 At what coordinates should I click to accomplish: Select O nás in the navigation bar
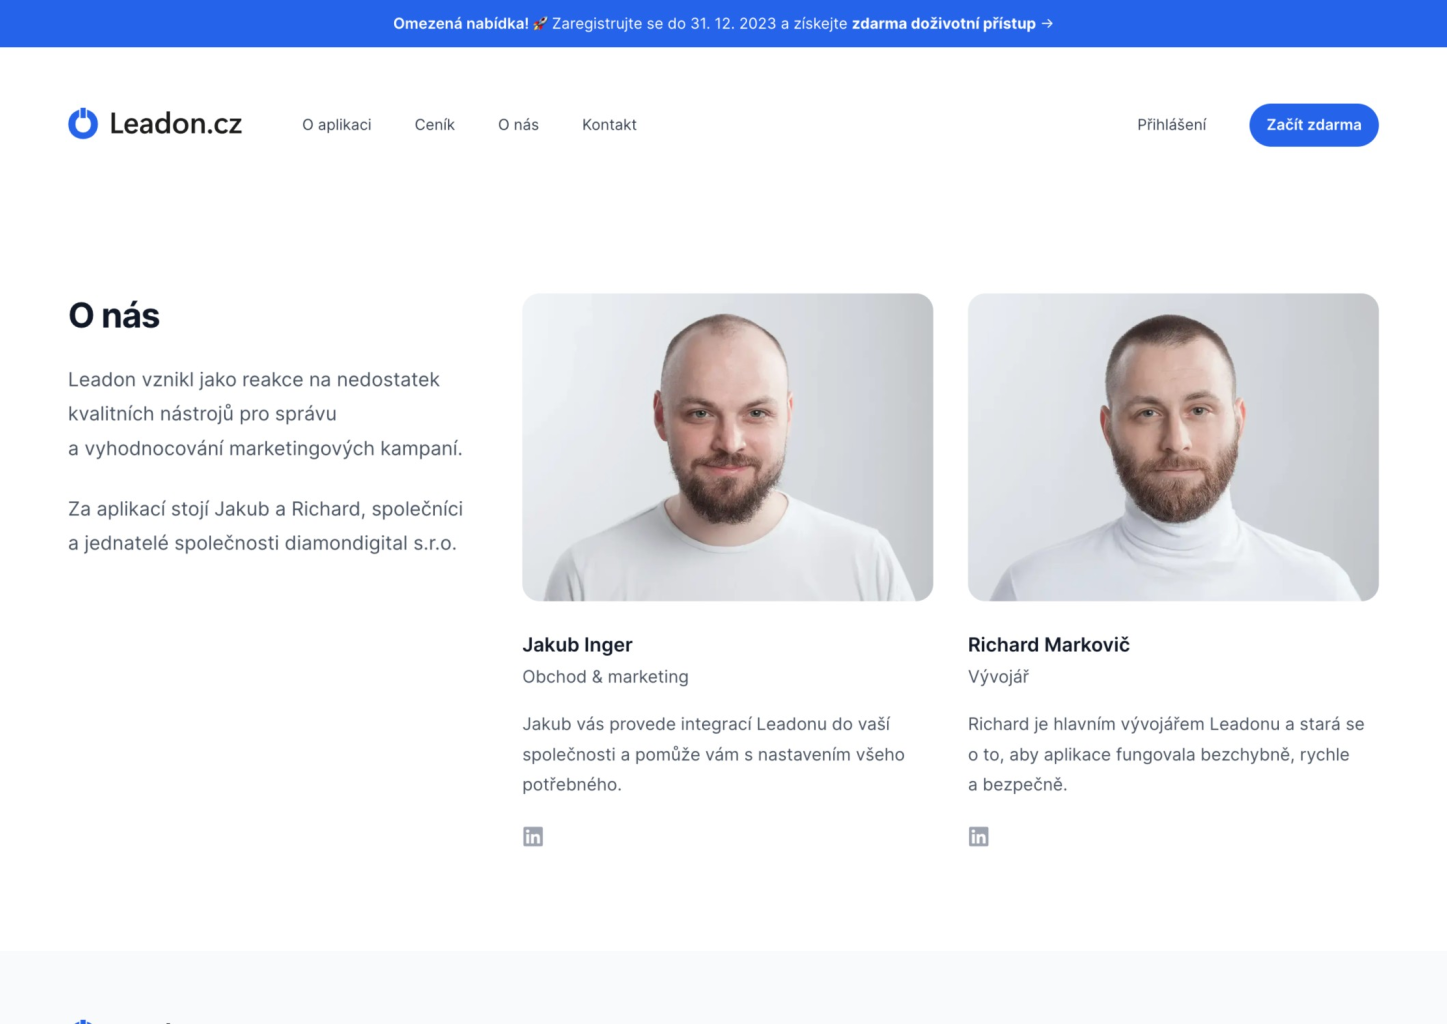[518, 125]
